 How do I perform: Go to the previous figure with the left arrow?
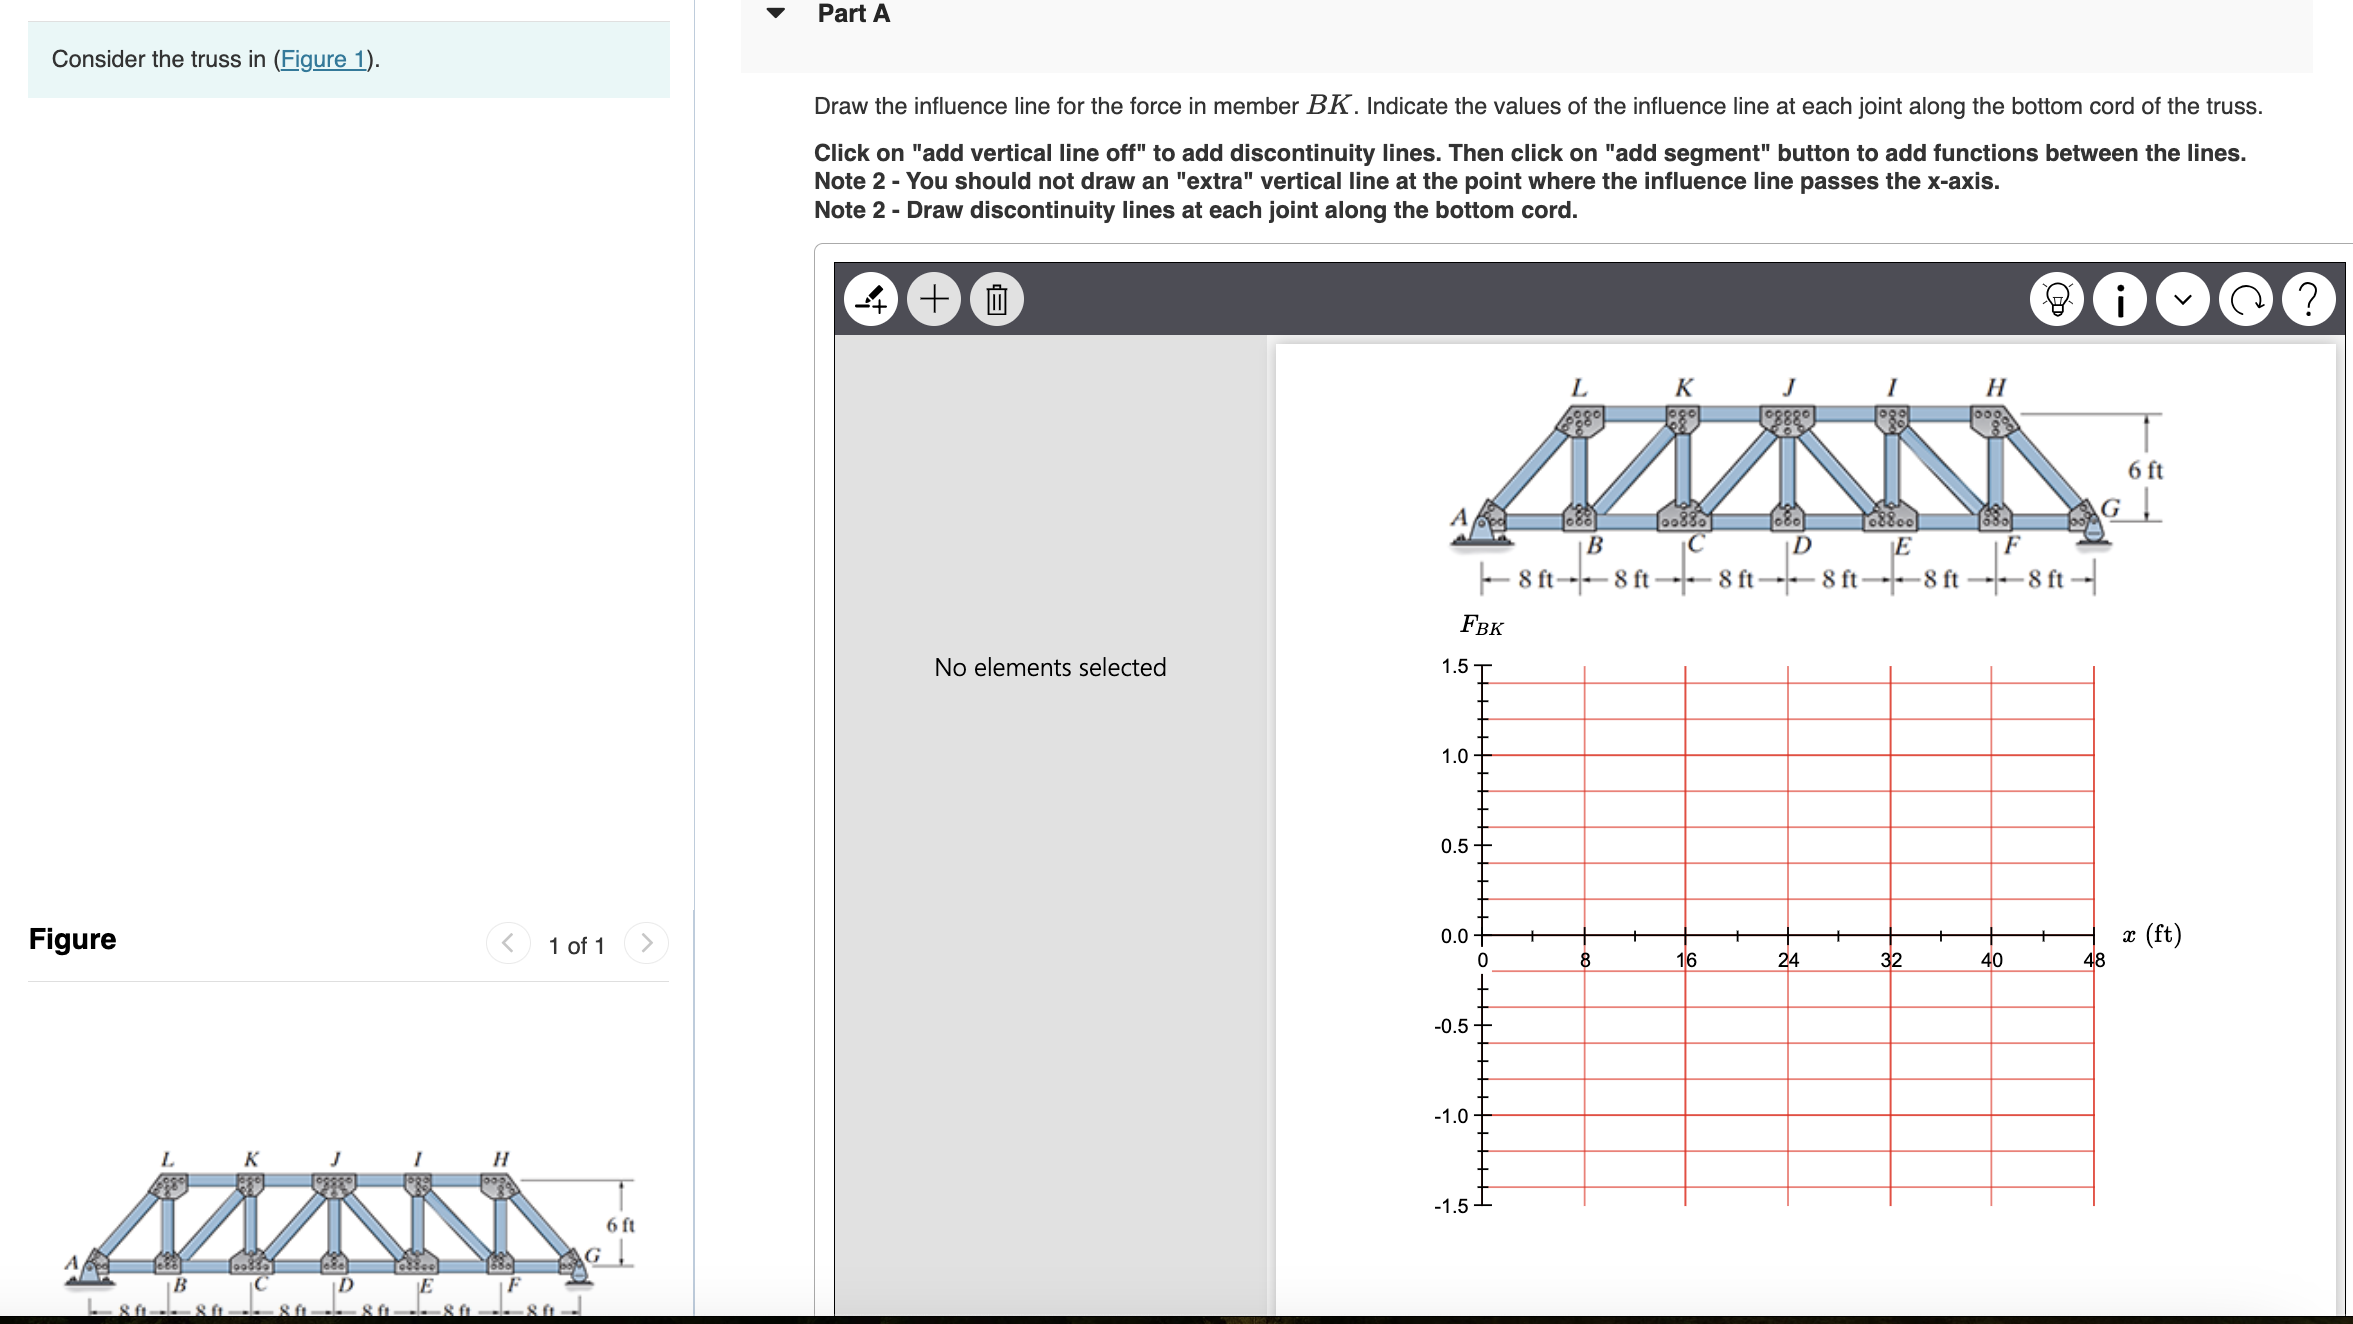click(x=510, y=943)
